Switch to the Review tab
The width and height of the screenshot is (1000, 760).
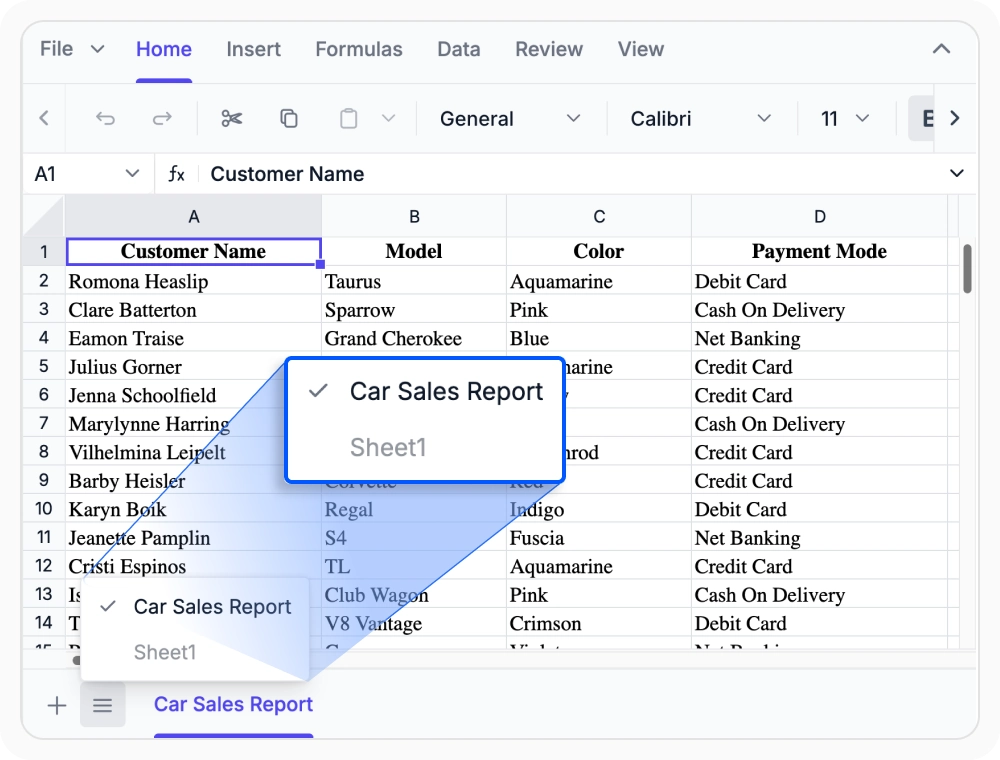(549, 49)
